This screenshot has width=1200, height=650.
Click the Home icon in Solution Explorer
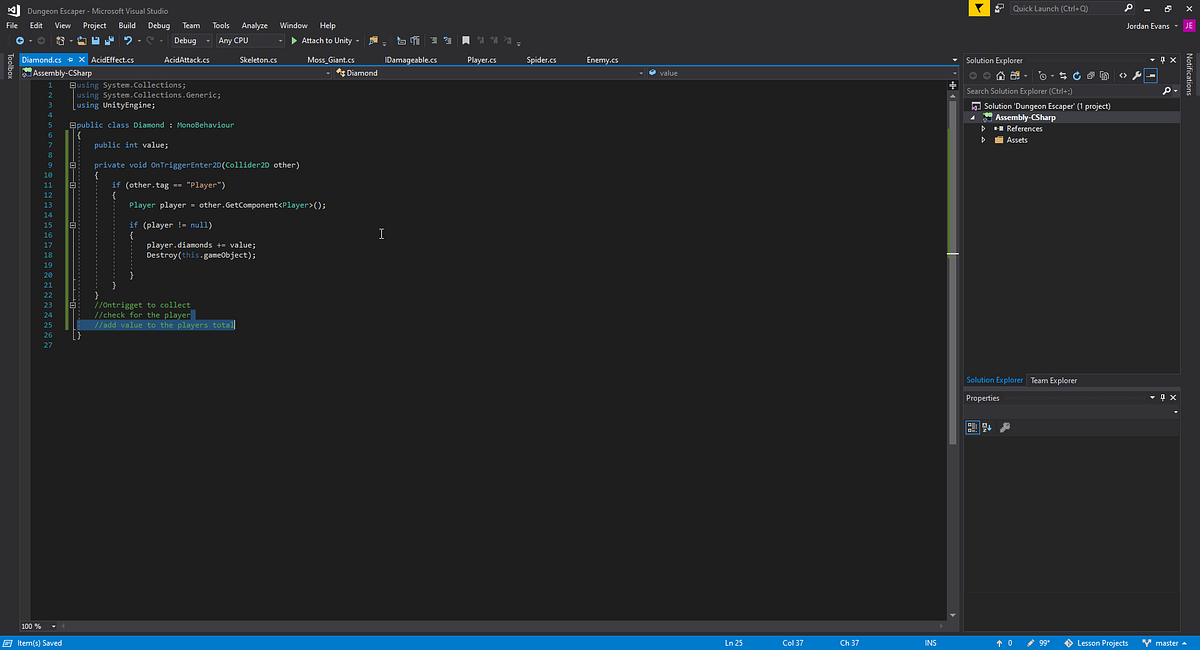pos(1001,75)
